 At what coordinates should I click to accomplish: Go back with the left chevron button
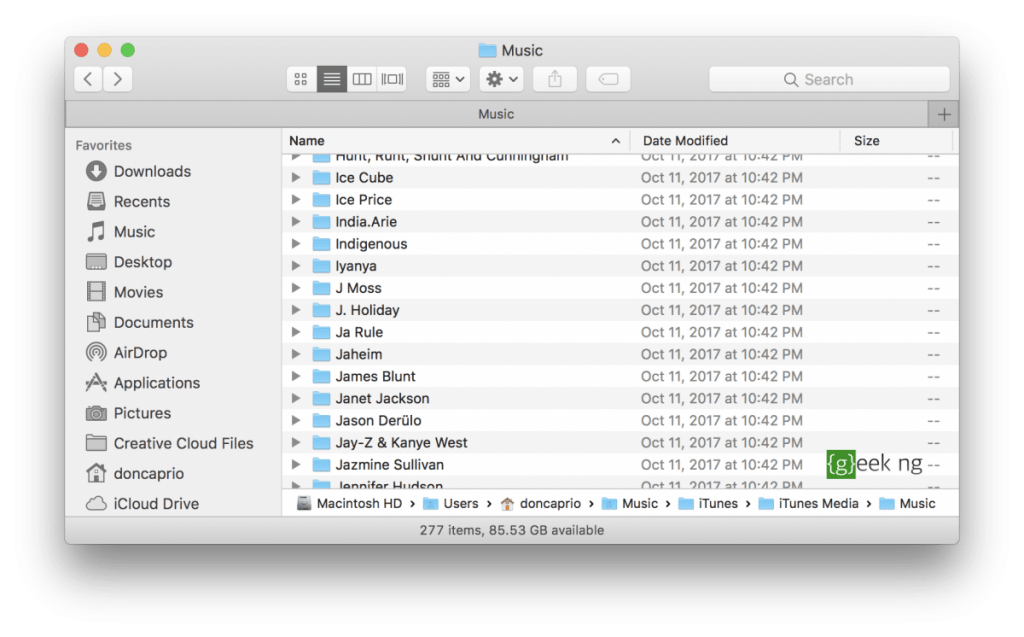(88, 79)
